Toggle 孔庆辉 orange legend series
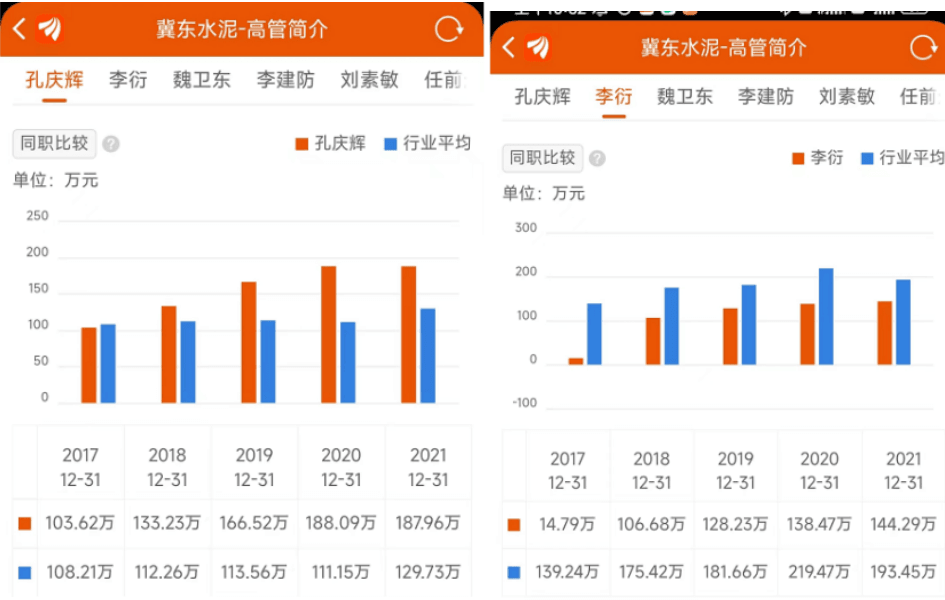 pyautogui.click(x=330, y=144)
